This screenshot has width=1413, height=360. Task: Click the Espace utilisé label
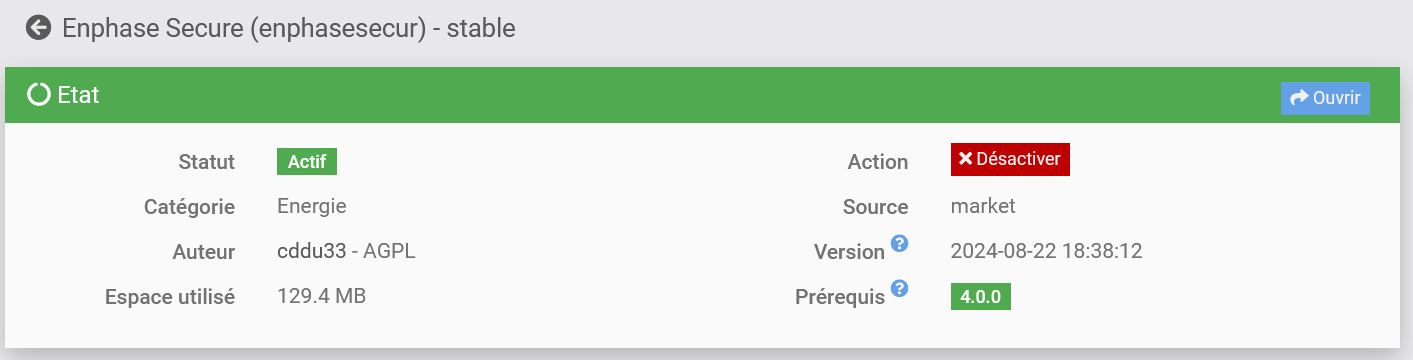click(170, 297)
